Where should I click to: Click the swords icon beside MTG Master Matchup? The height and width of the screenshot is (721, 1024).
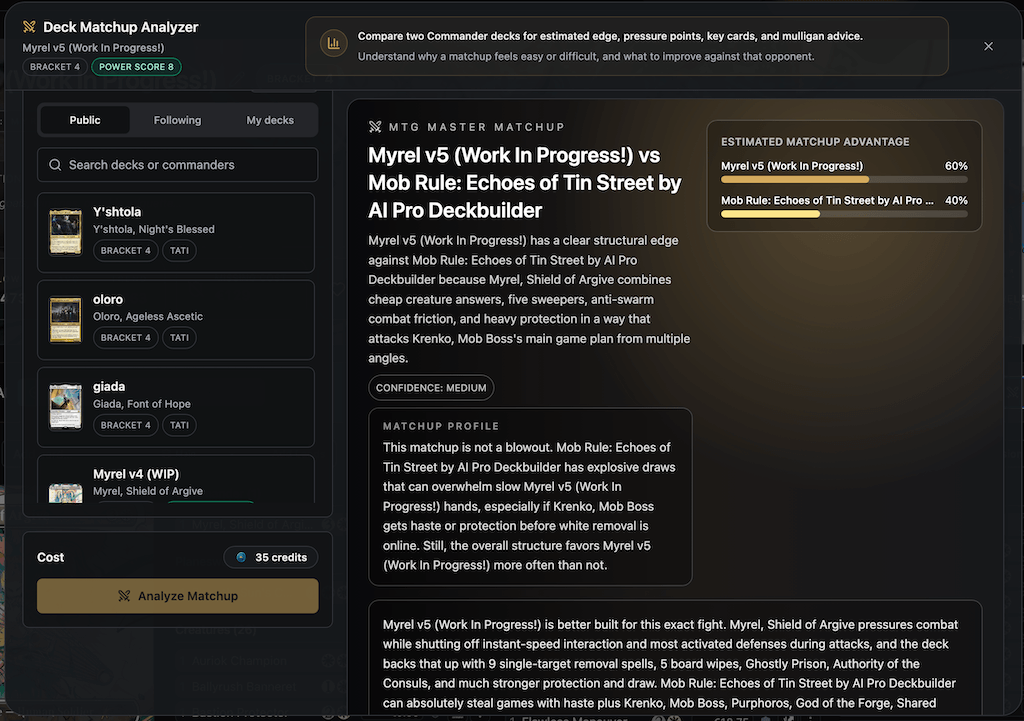point(375,127)
